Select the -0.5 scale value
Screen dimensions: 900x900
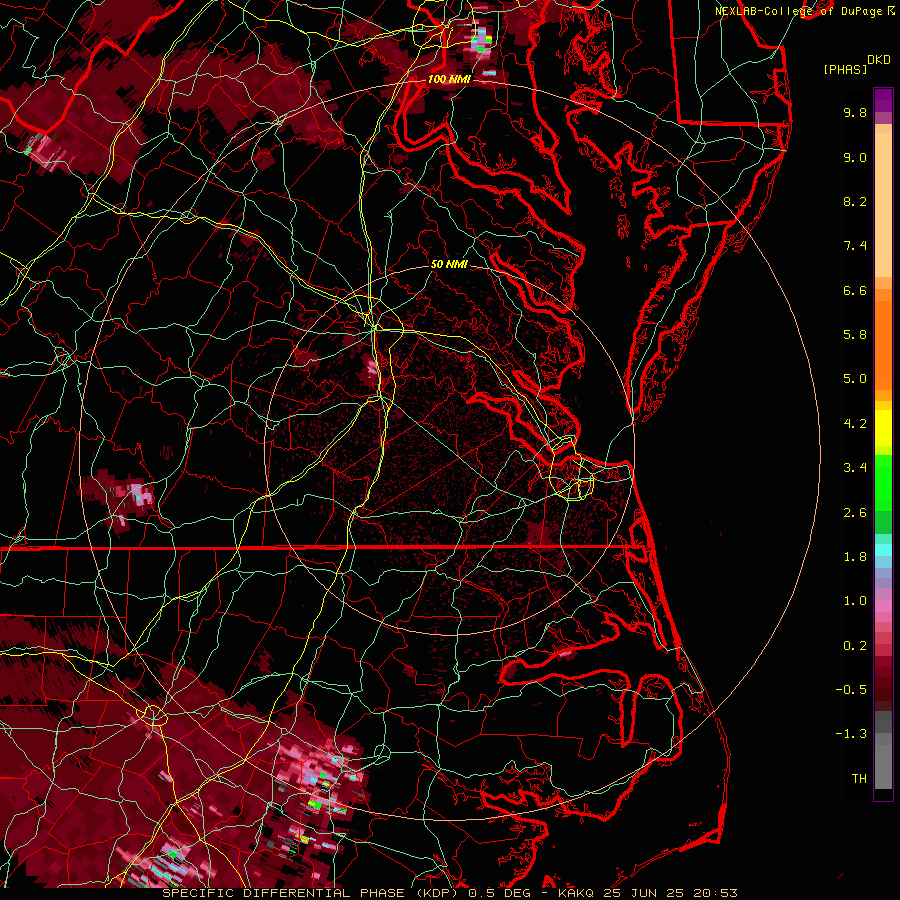(851, 690)
